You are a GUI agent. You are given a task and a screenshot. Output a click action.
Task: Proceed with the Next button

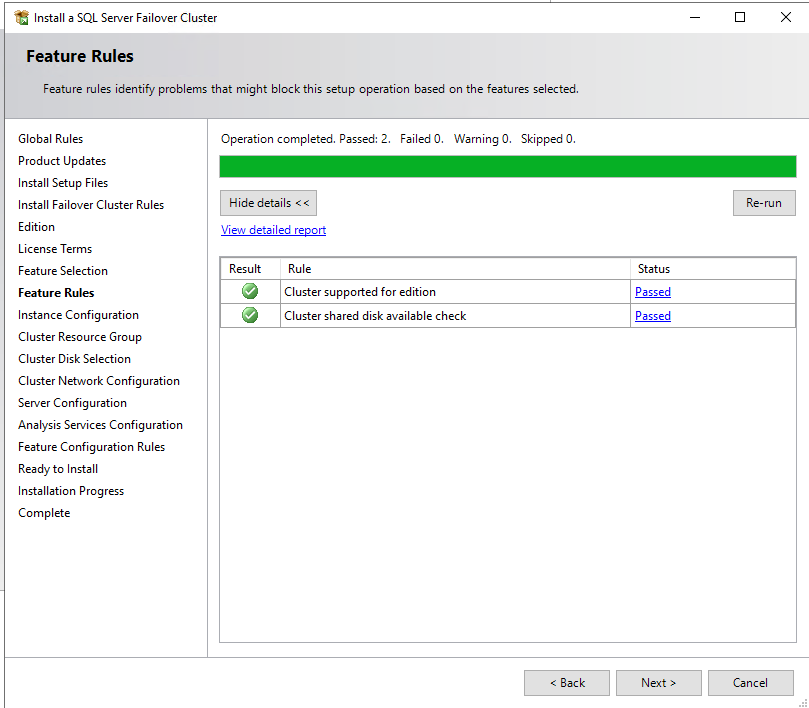659,683
